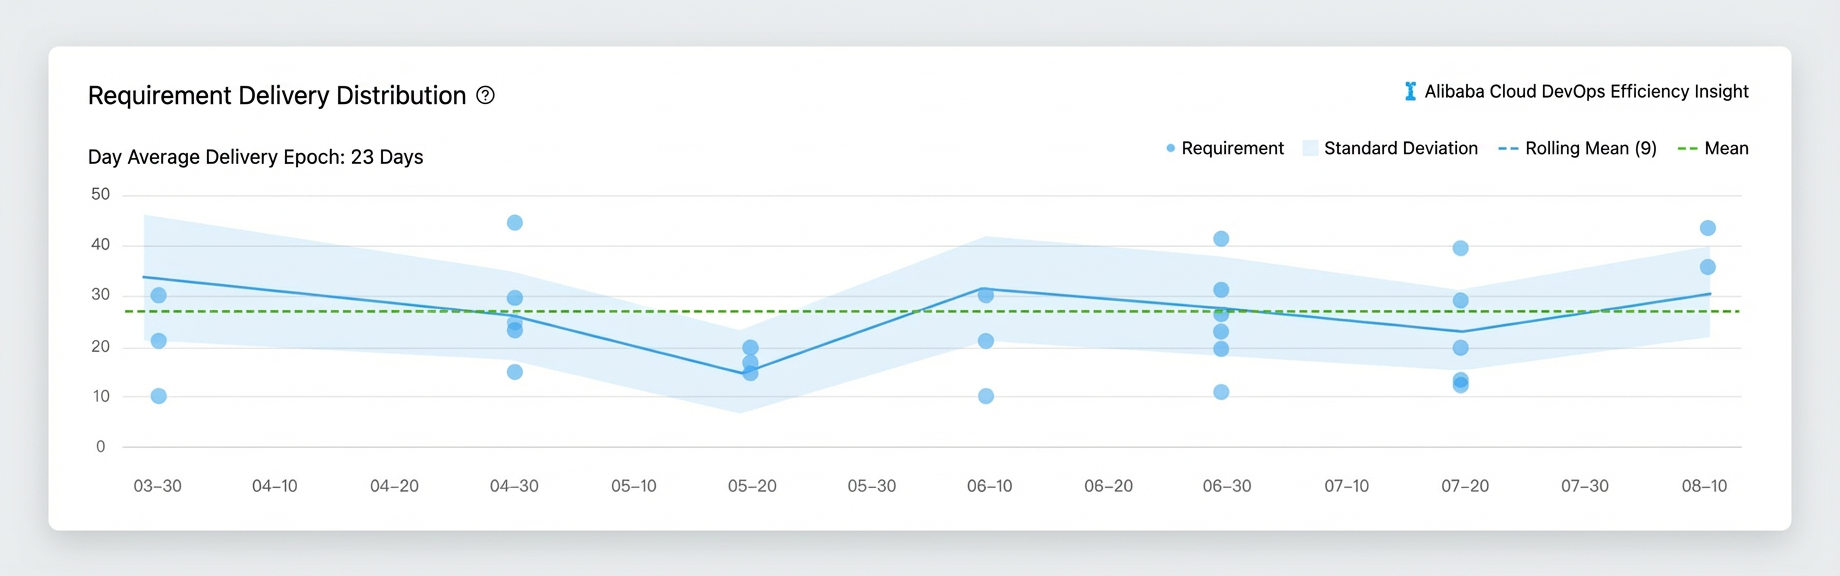Click the 08-10 x-axis label
Image resolution: width=1840 pixels, height=576 pixels.
point(1704,486)
